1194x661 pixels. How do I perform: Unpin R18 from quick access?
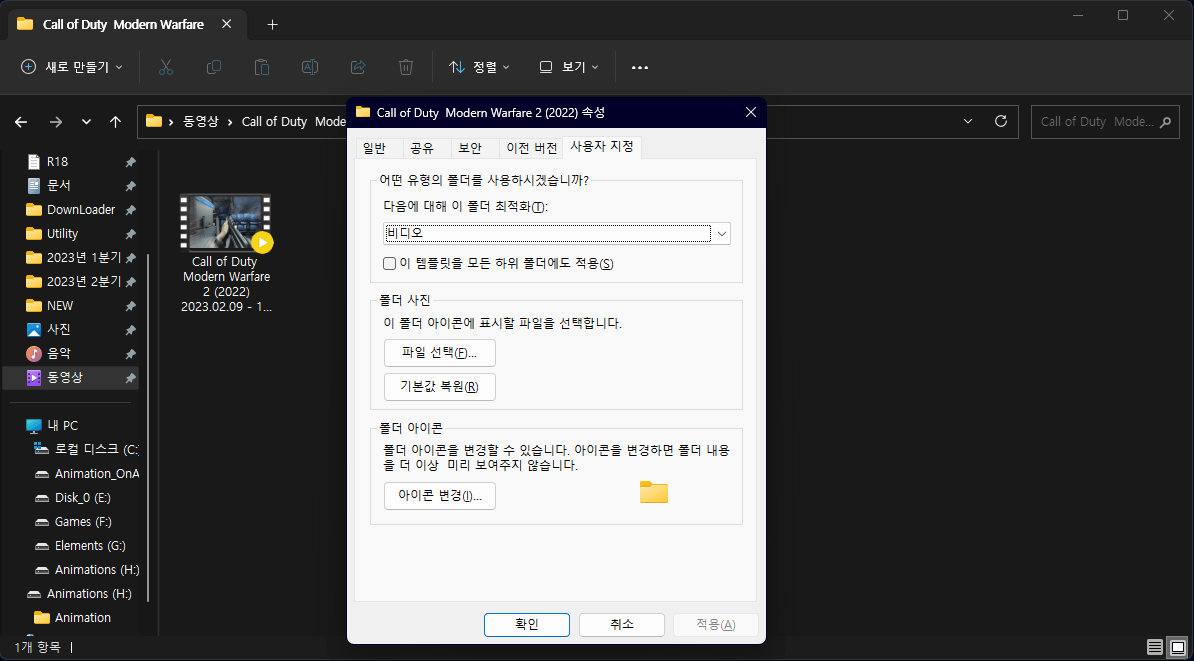point(131,161)
